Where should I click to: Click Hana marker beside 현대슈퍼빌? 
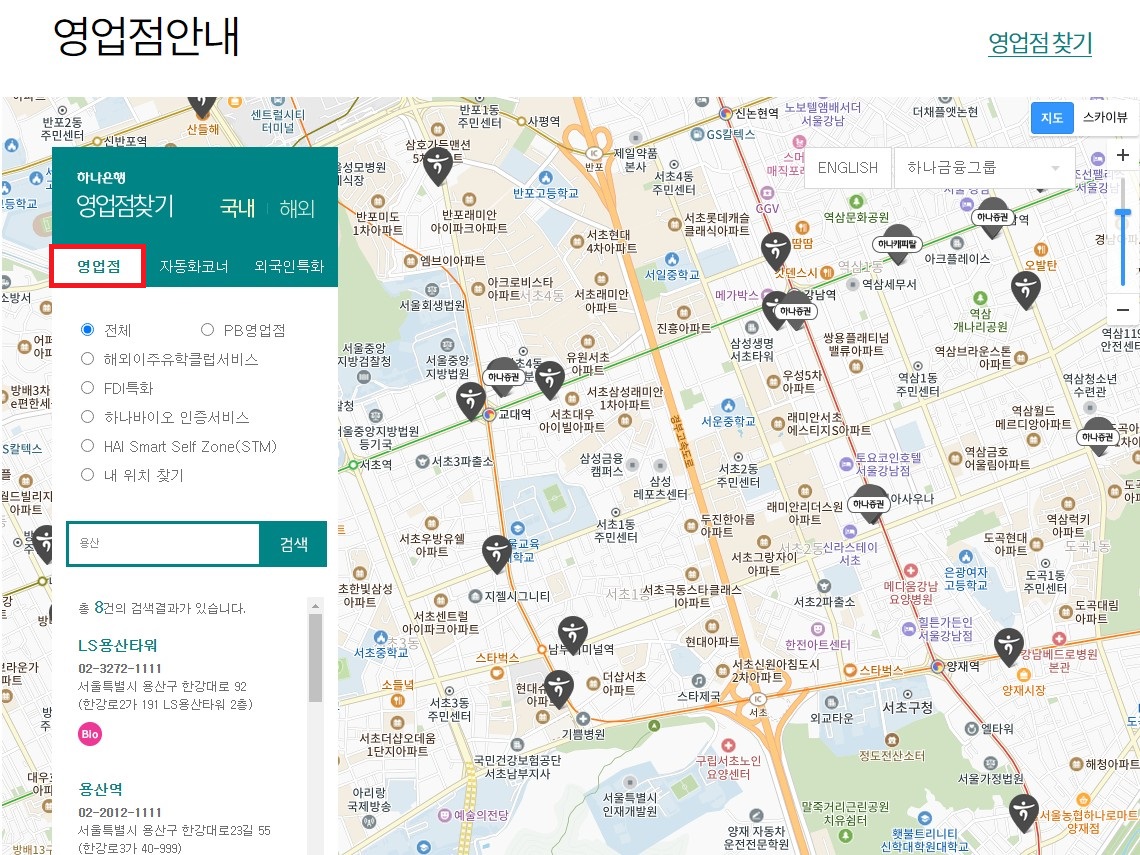(x=558, y=688)
